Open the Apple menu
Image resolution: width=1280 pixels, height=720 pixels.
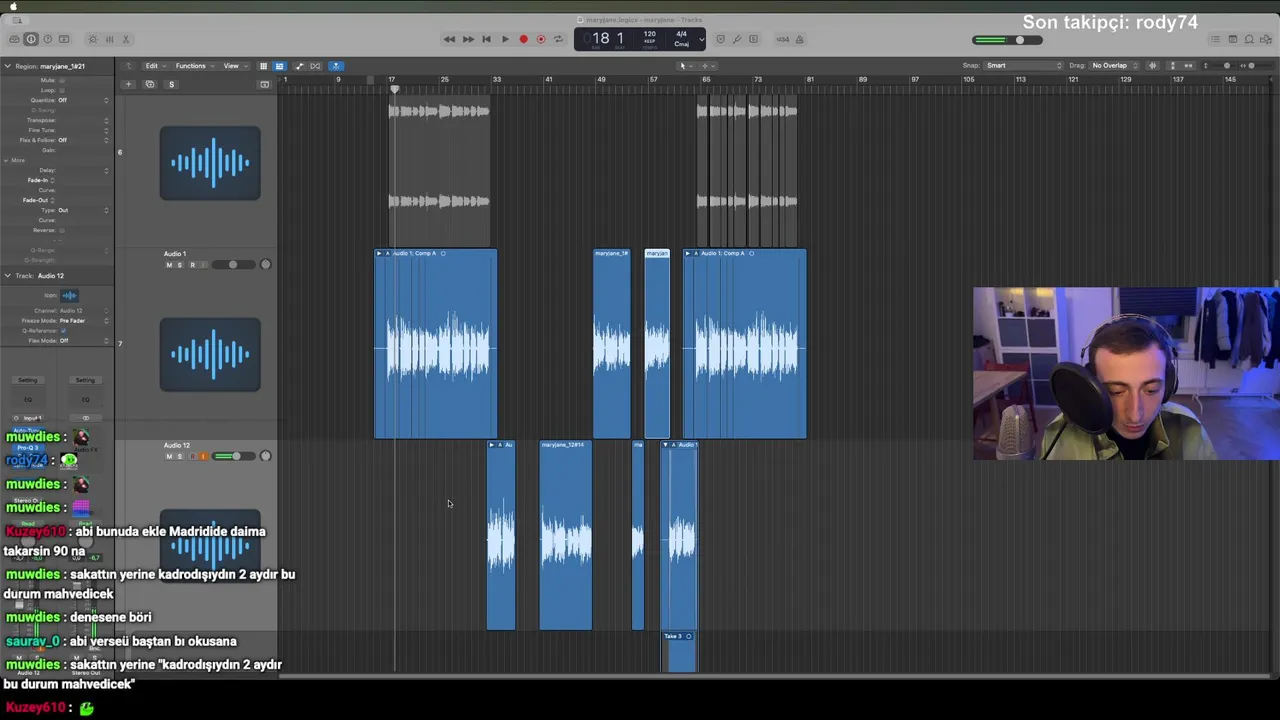(14, 6)
